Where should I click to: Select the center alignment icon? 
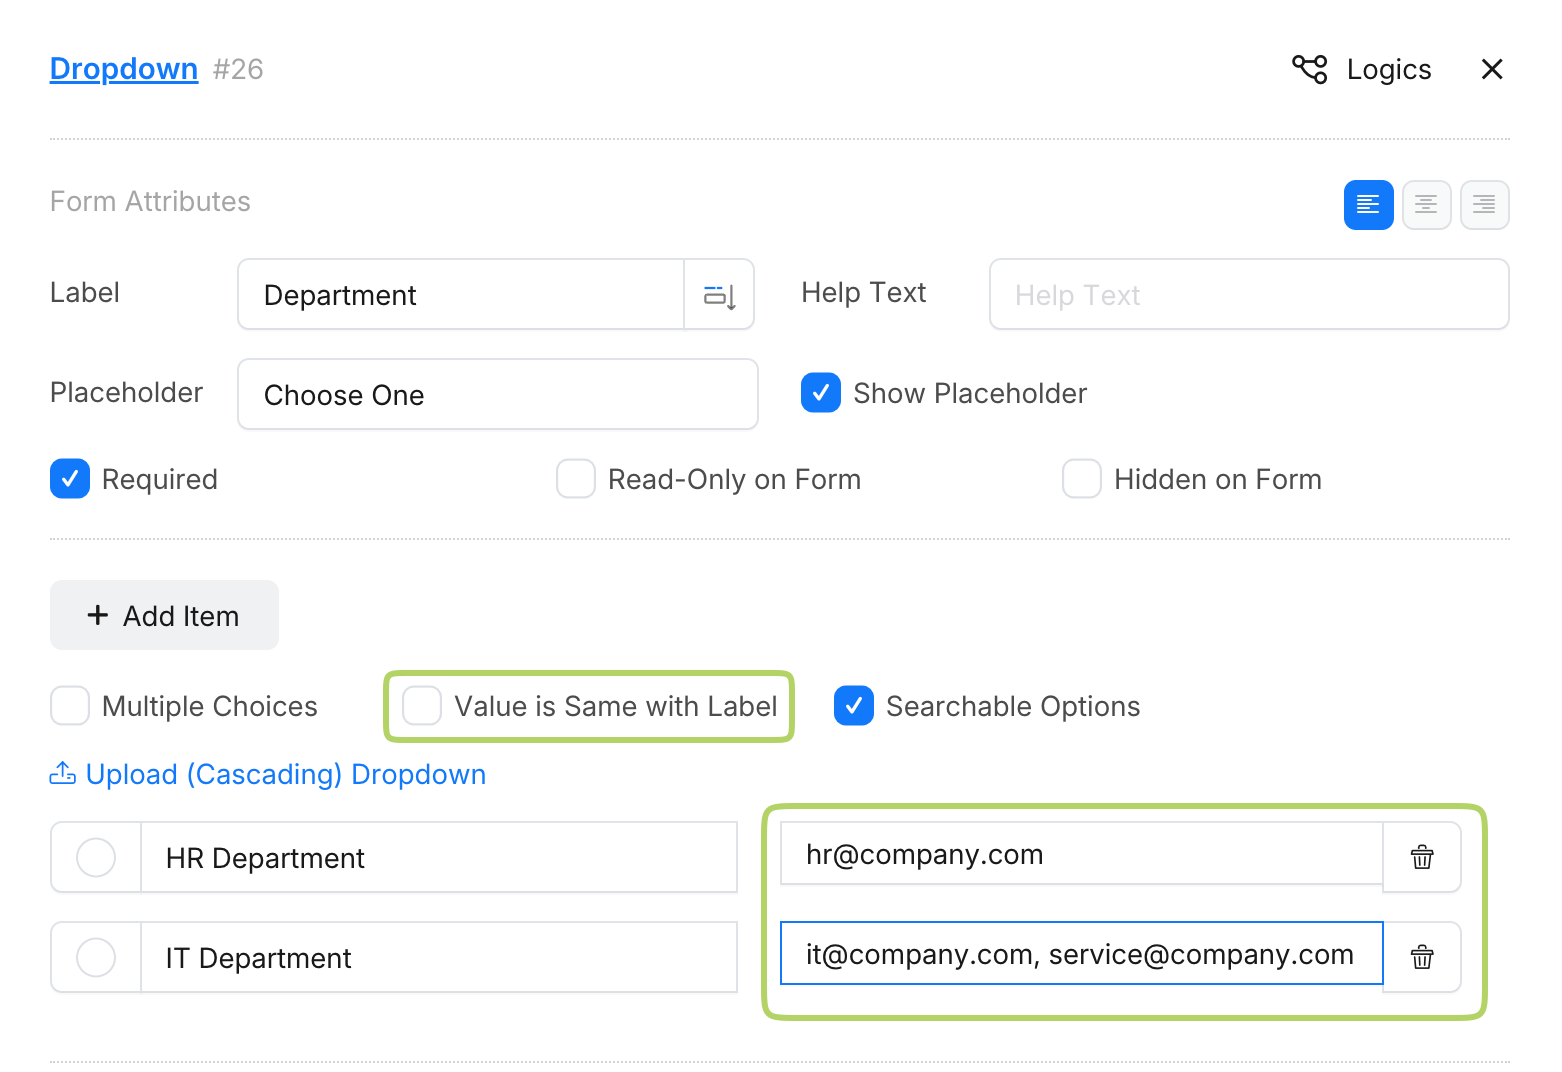(x=1426, y=205)
